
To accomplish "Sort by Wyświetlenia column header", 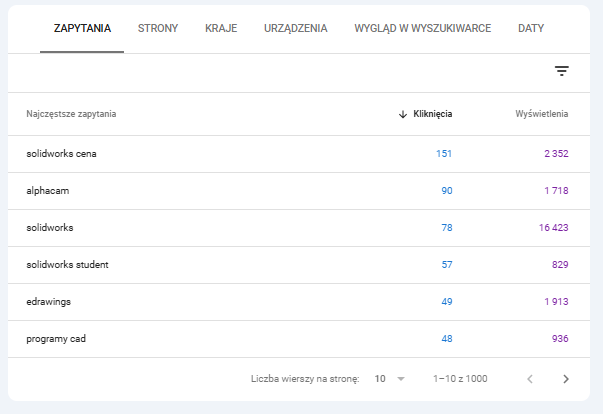I will [541, 114].
